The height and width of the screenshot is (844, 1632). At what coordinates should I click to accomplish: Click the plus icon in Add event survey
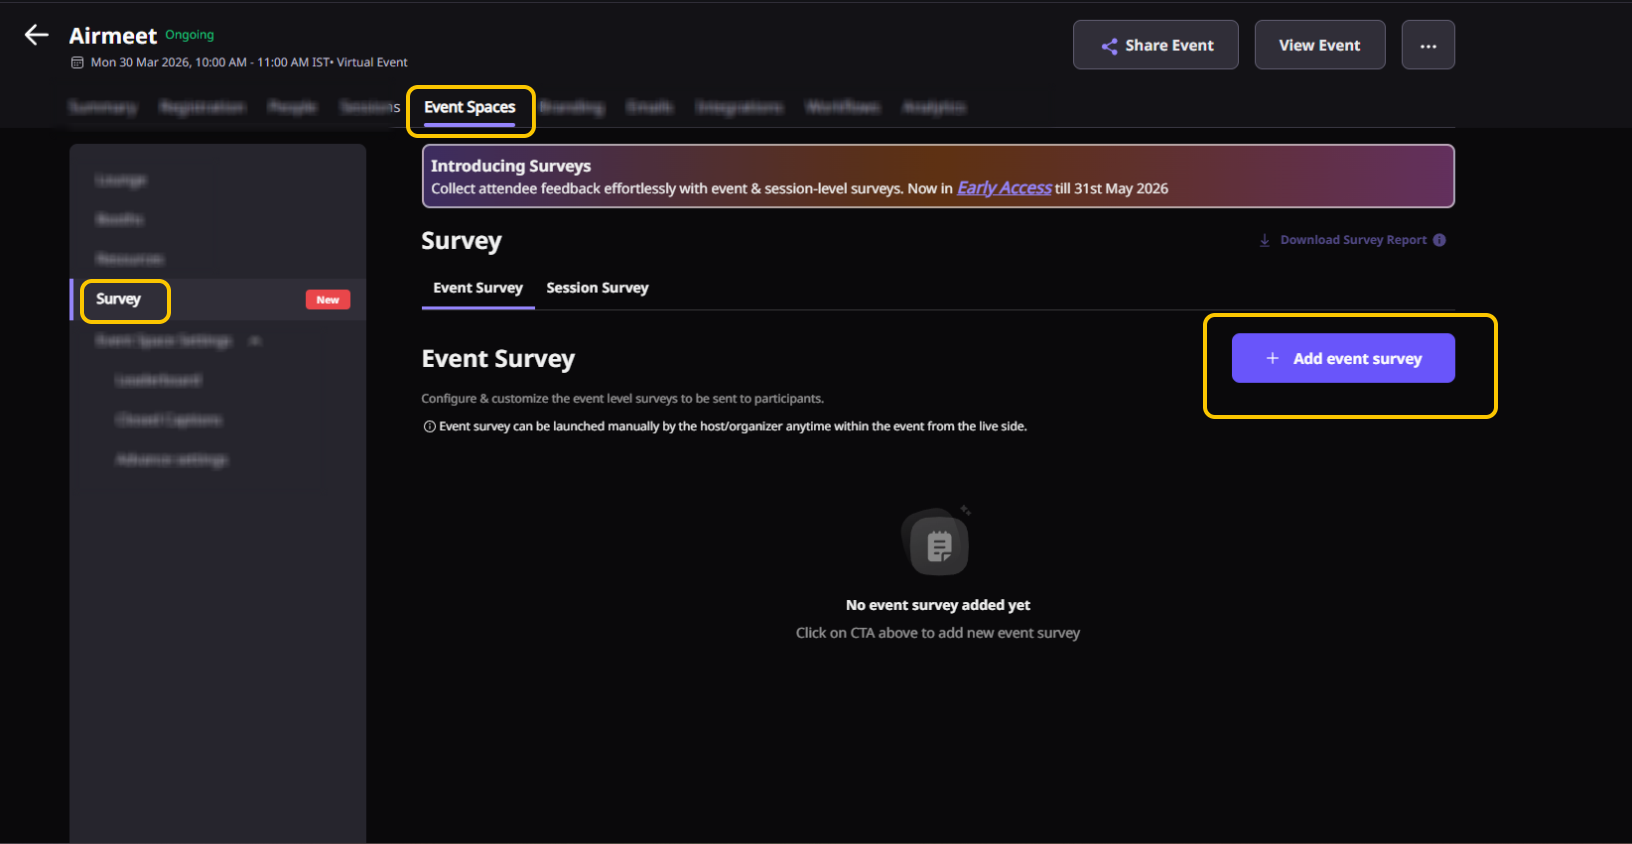coord(1272,358)
